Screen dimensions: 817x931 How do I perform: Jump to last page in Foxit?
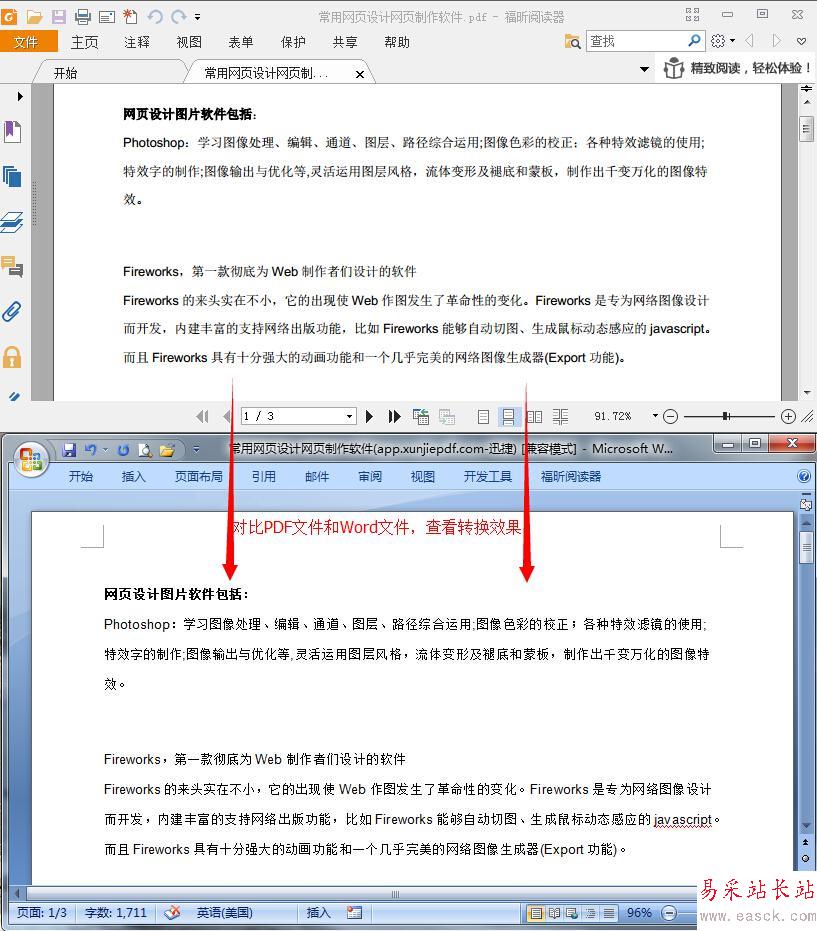tap(394, 416)
